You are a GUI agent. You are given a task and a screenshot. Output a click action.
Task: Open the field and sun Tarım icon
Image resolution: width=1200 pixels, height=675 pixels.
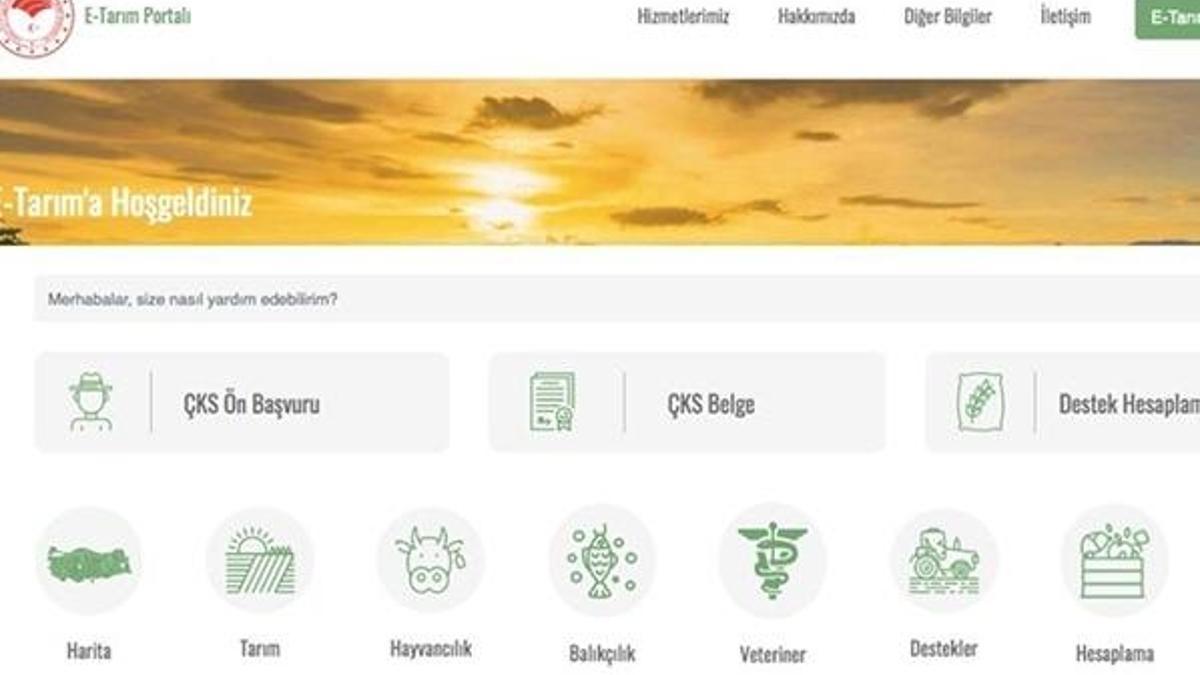click(x=260, y=560)
